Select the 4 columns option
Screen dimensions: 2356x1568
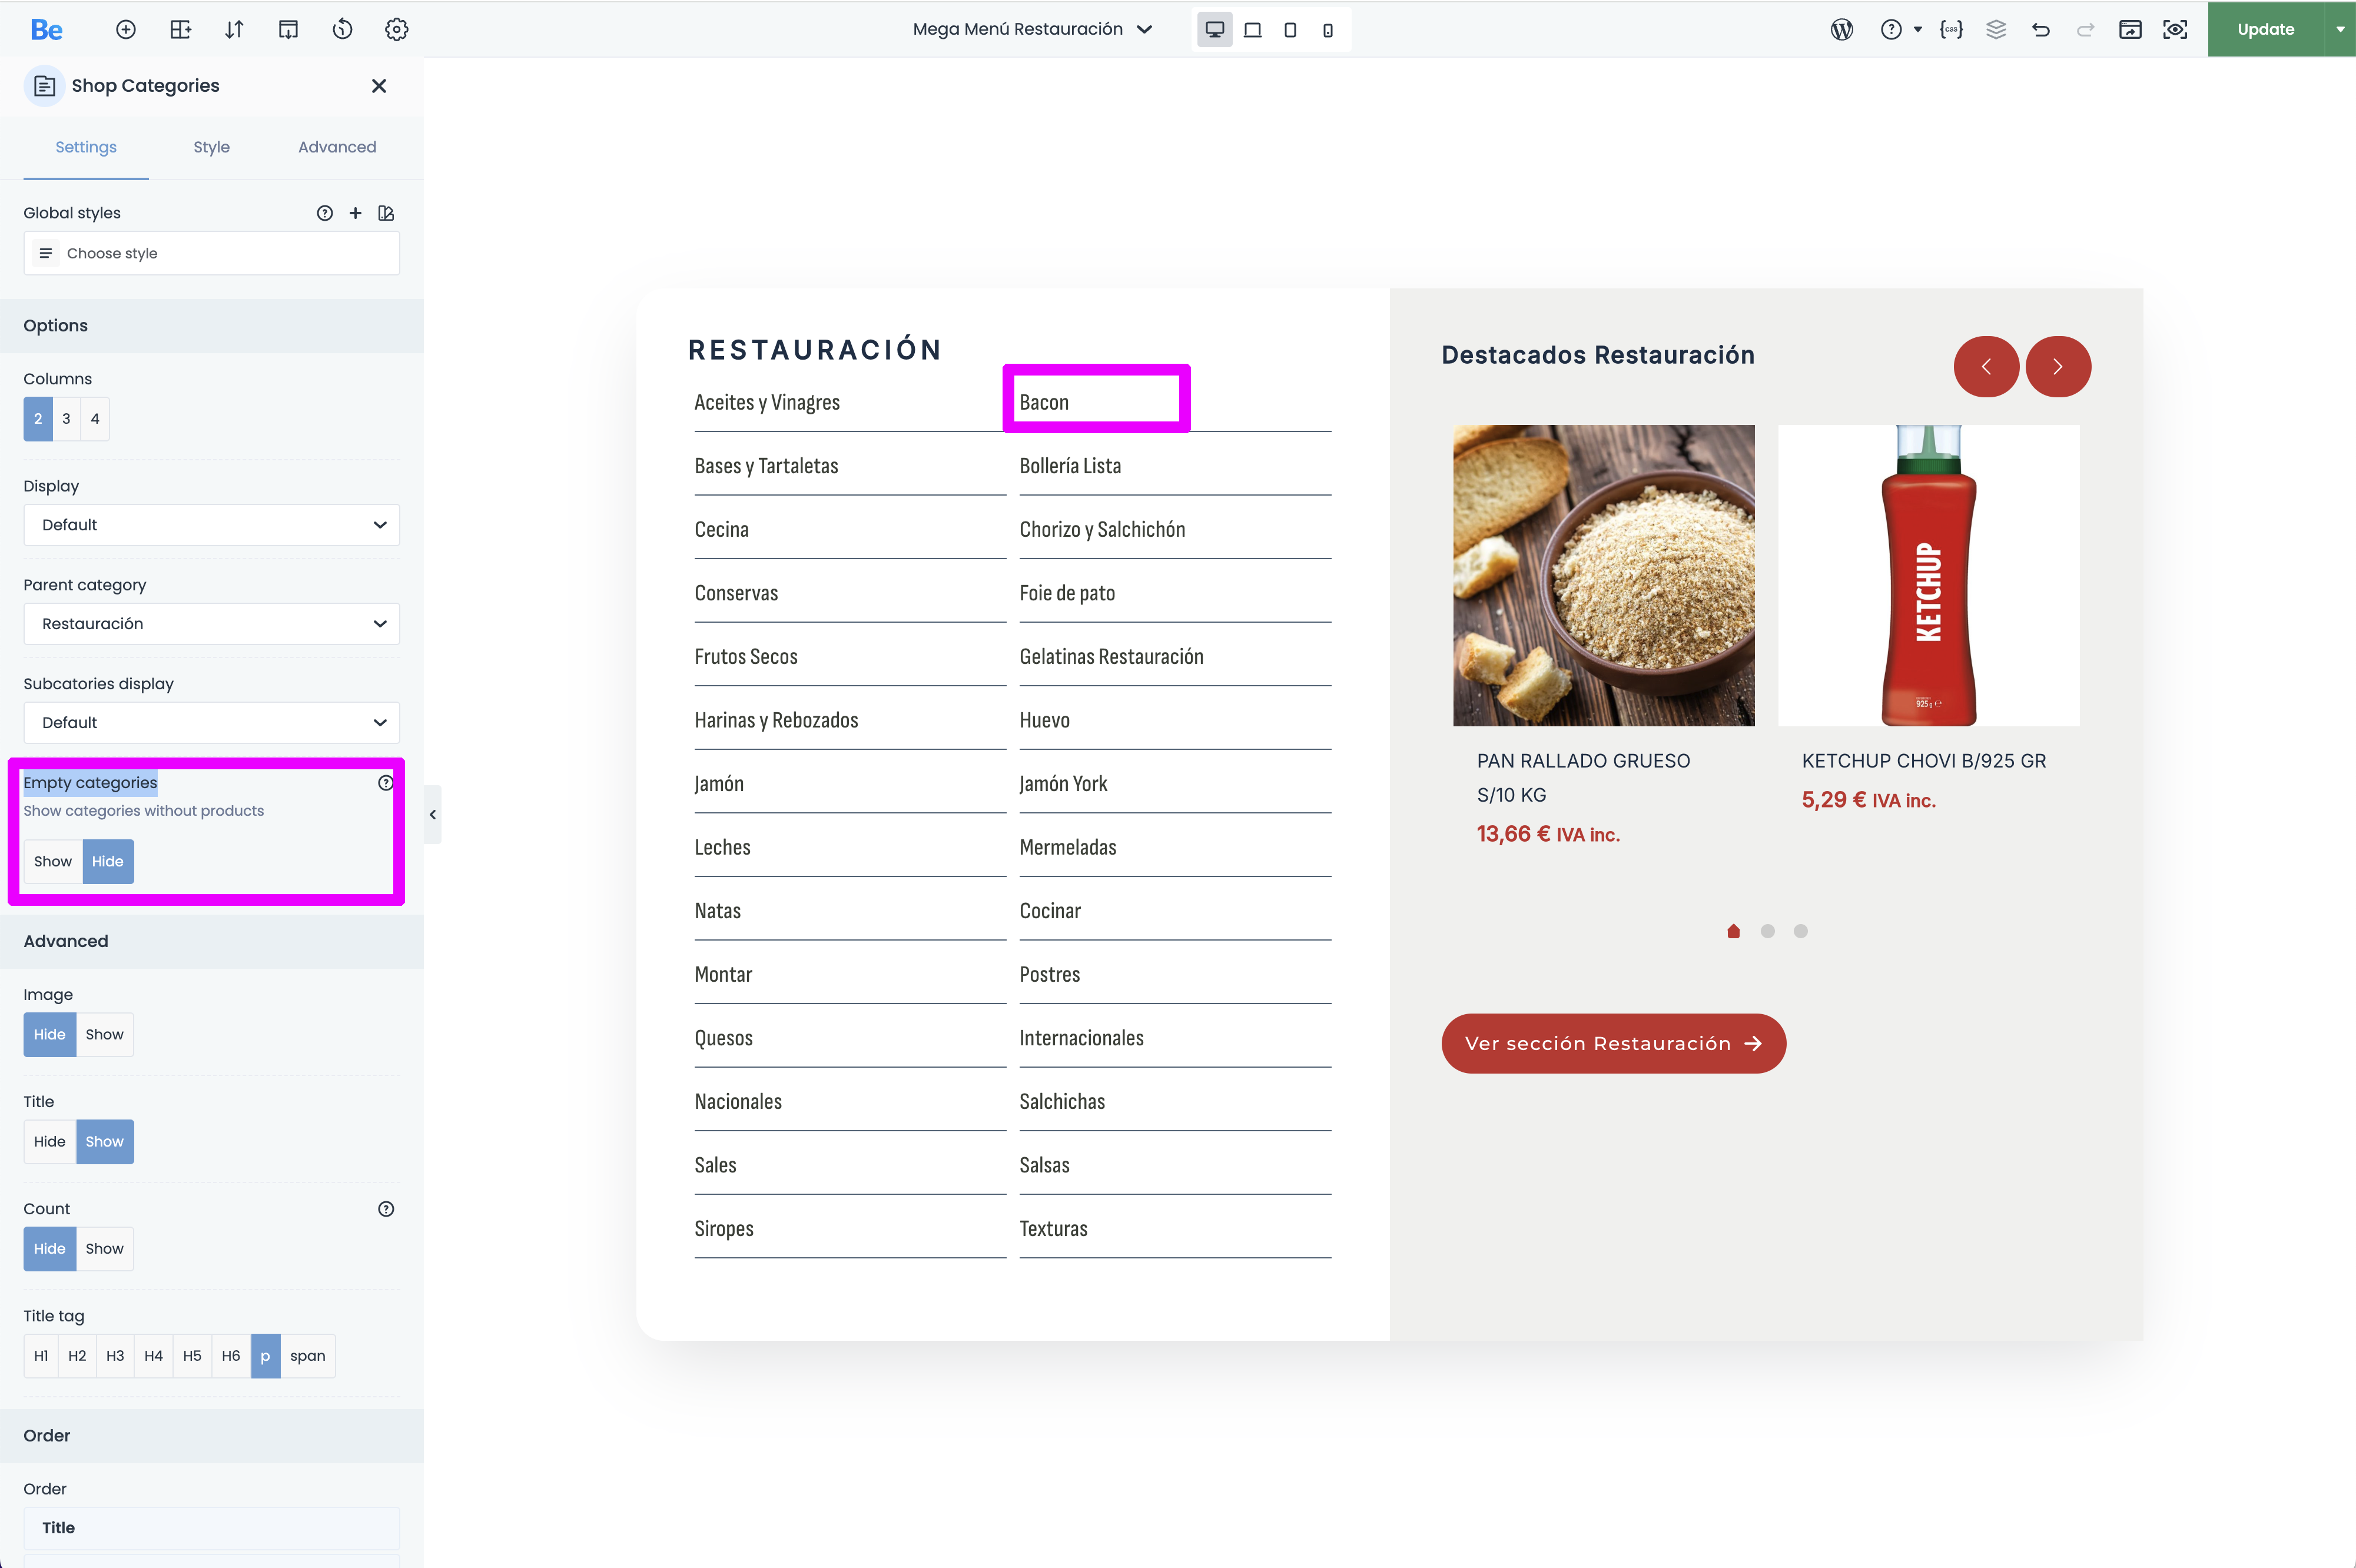click(95, 419)
